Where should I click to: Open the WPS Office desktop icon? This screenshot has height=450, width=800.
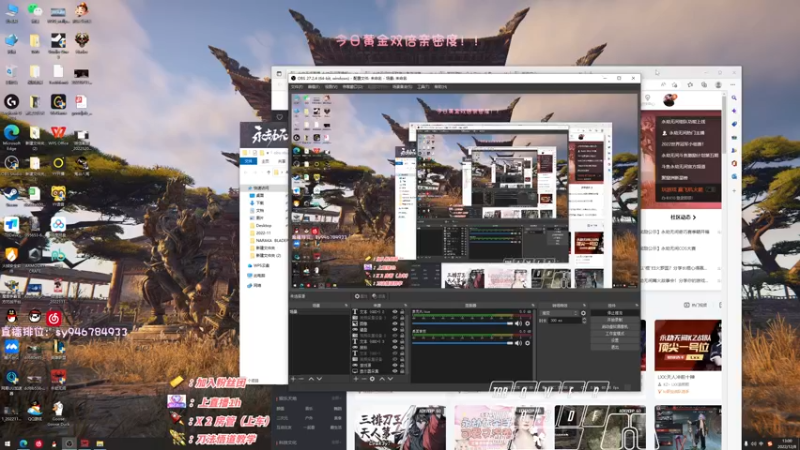58,134
